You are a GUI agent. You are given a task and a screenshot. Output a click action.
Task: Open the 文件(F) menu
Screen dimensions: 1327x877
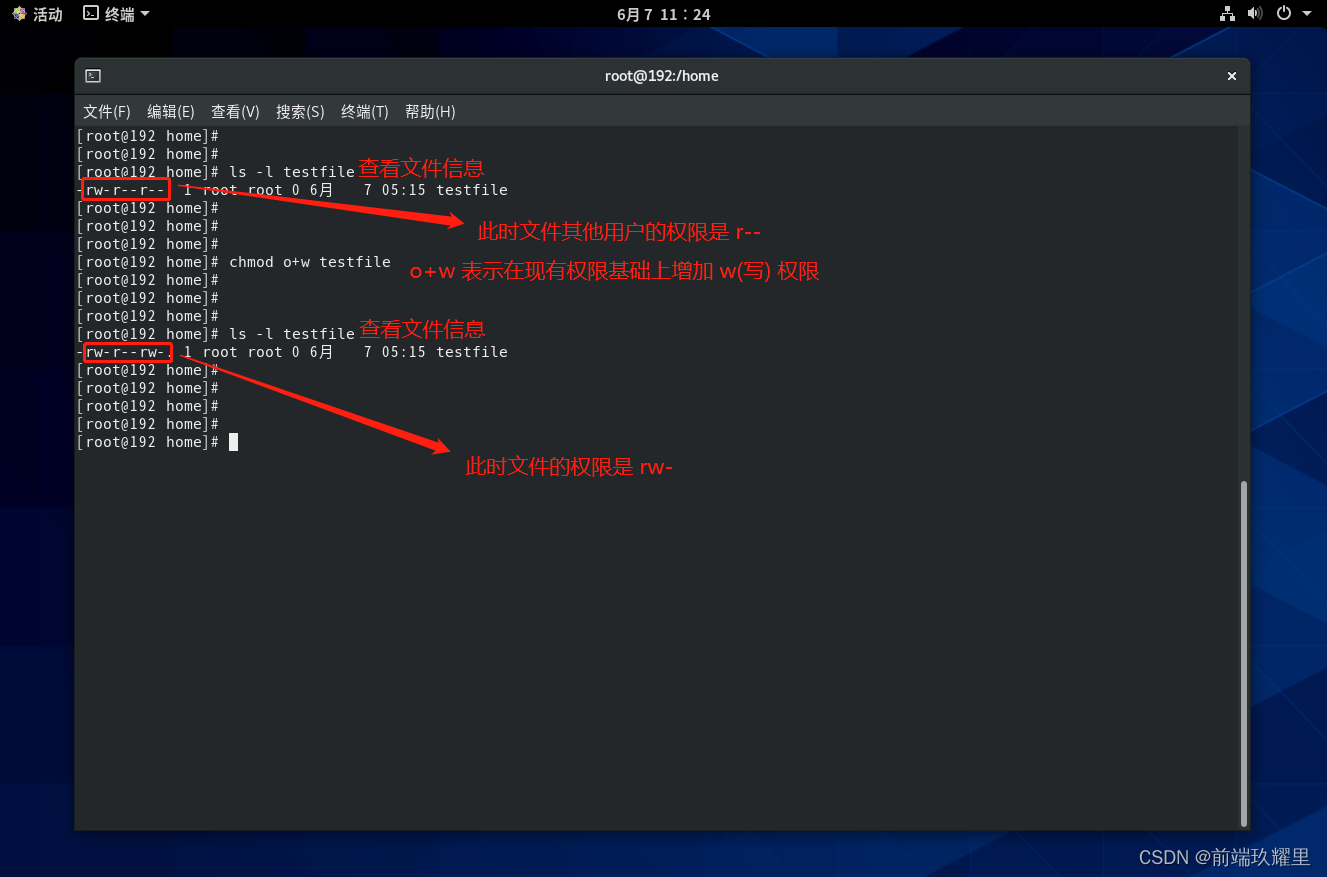[107, 112]
